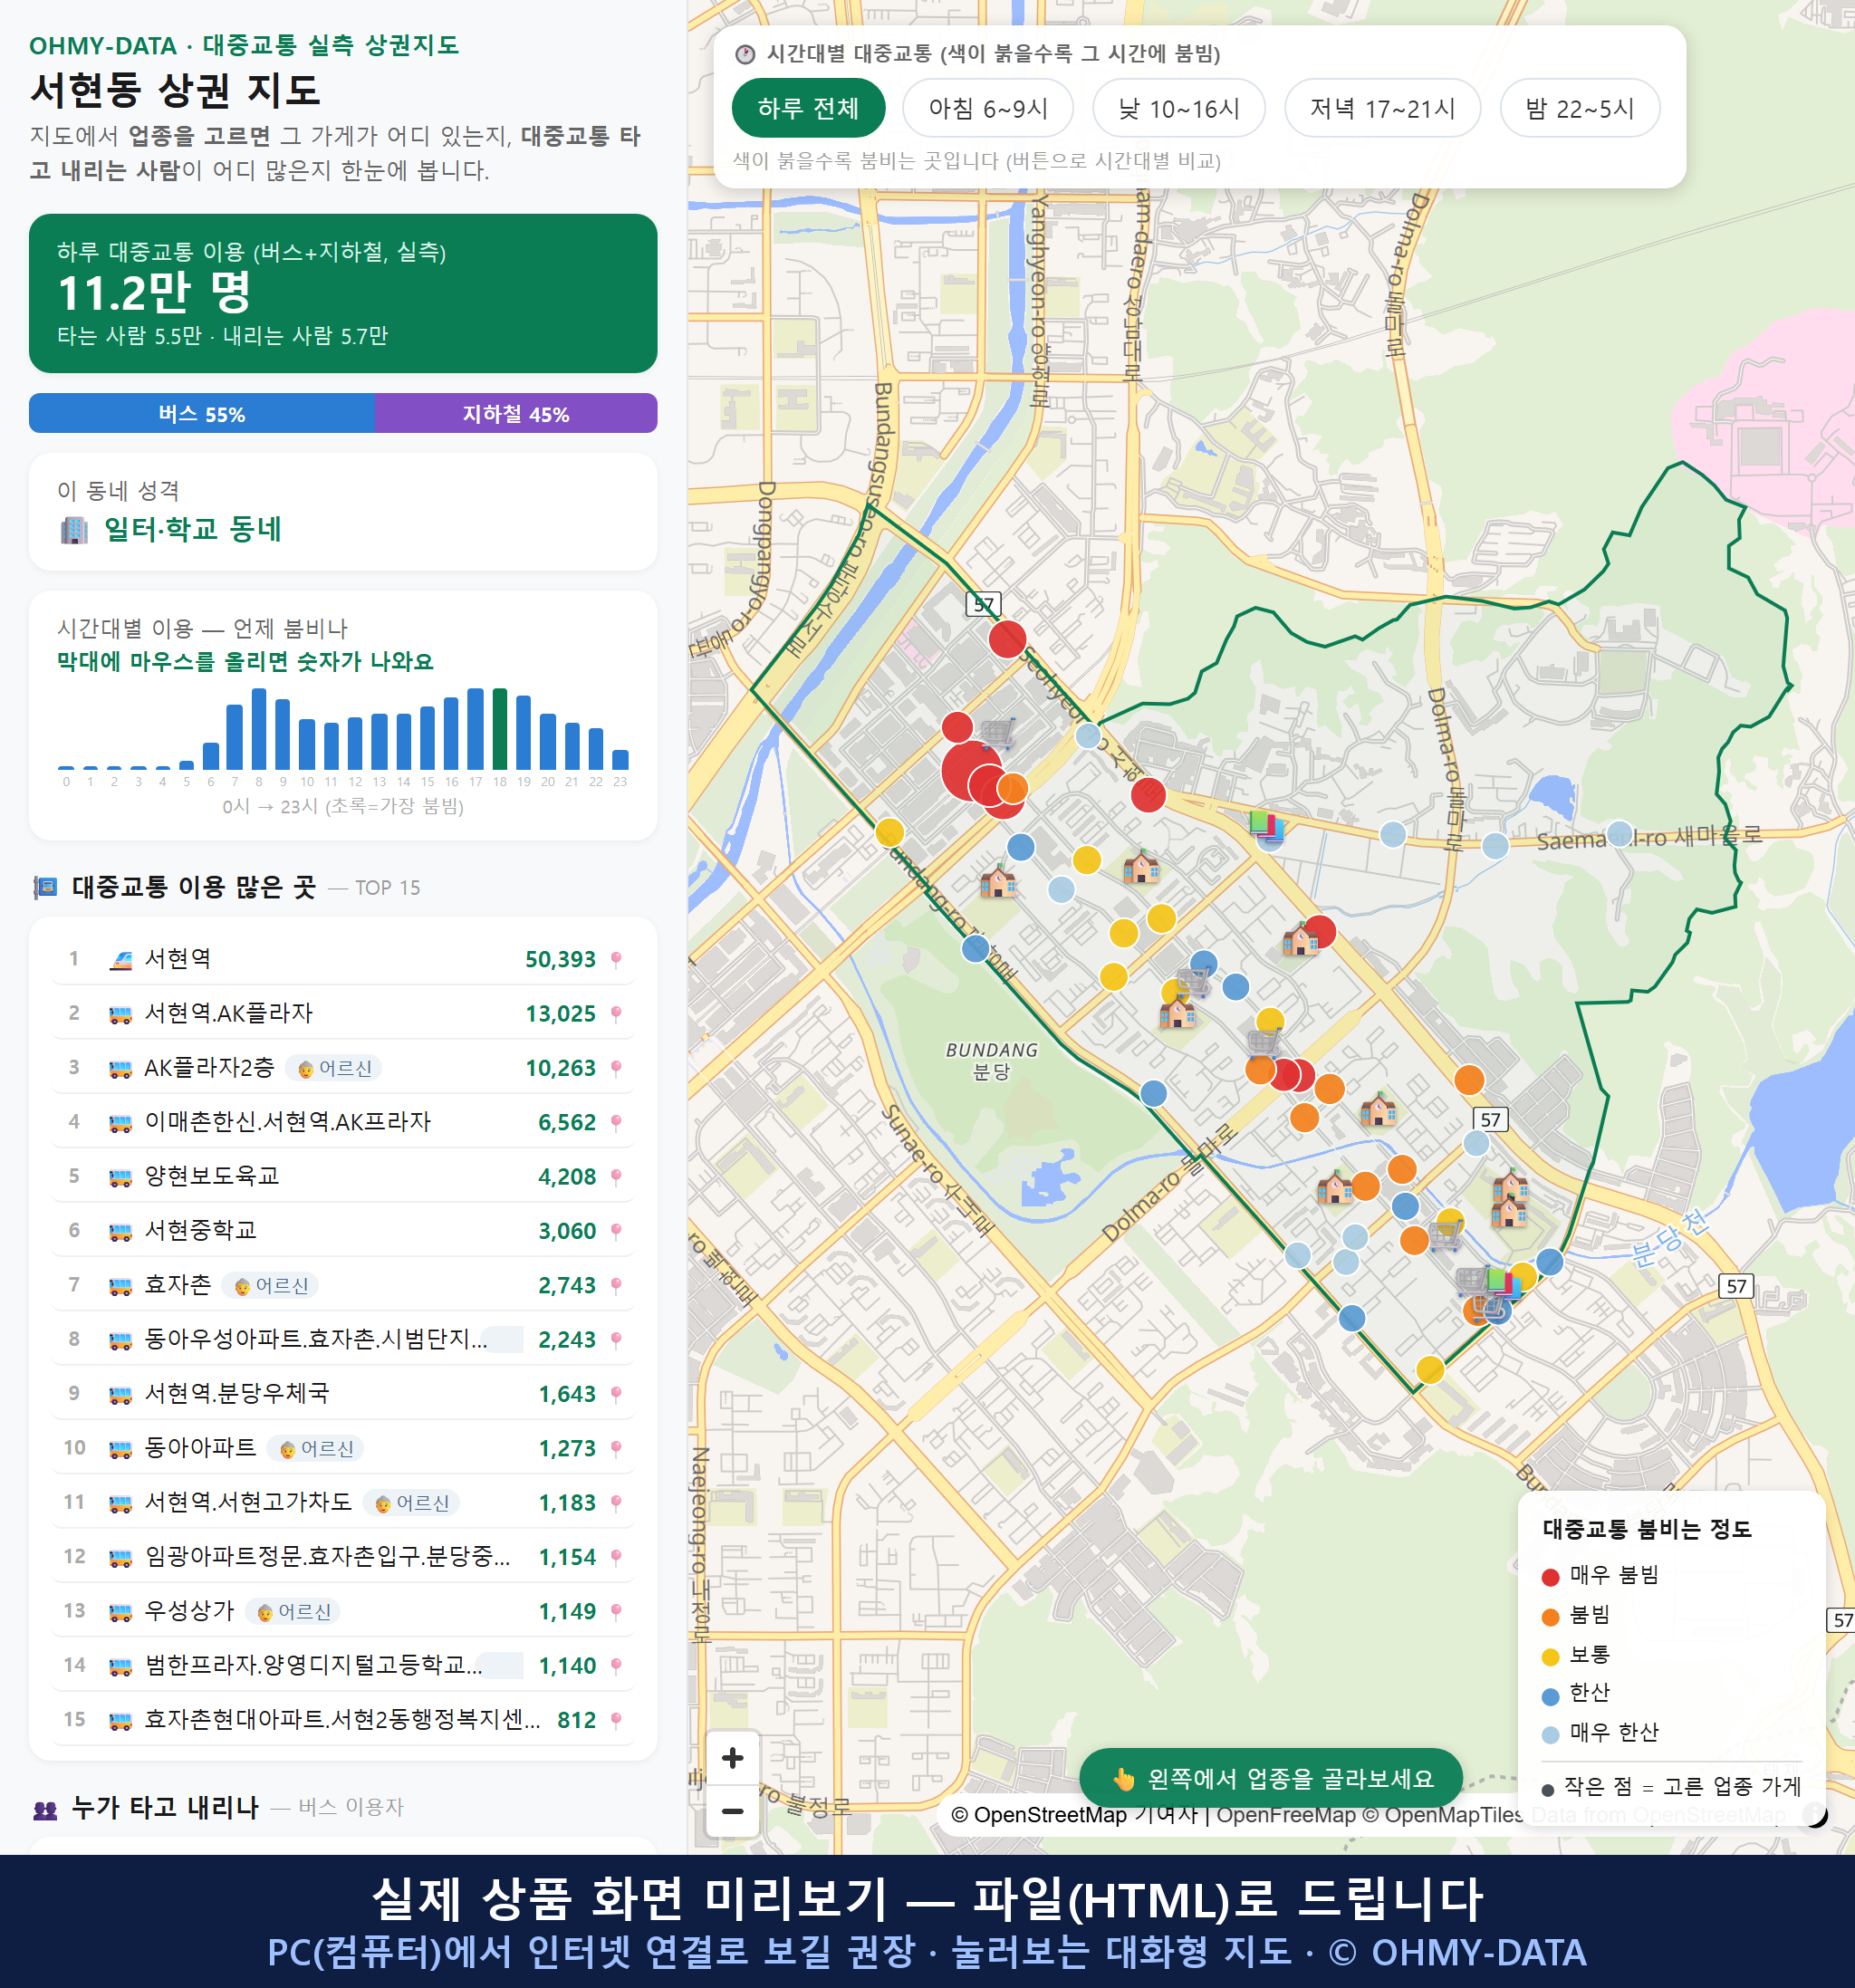Click the 어르신 badge on 서현역.서현고가차도
This screenshot has width=1855, height=1988.
point(411,1502)
